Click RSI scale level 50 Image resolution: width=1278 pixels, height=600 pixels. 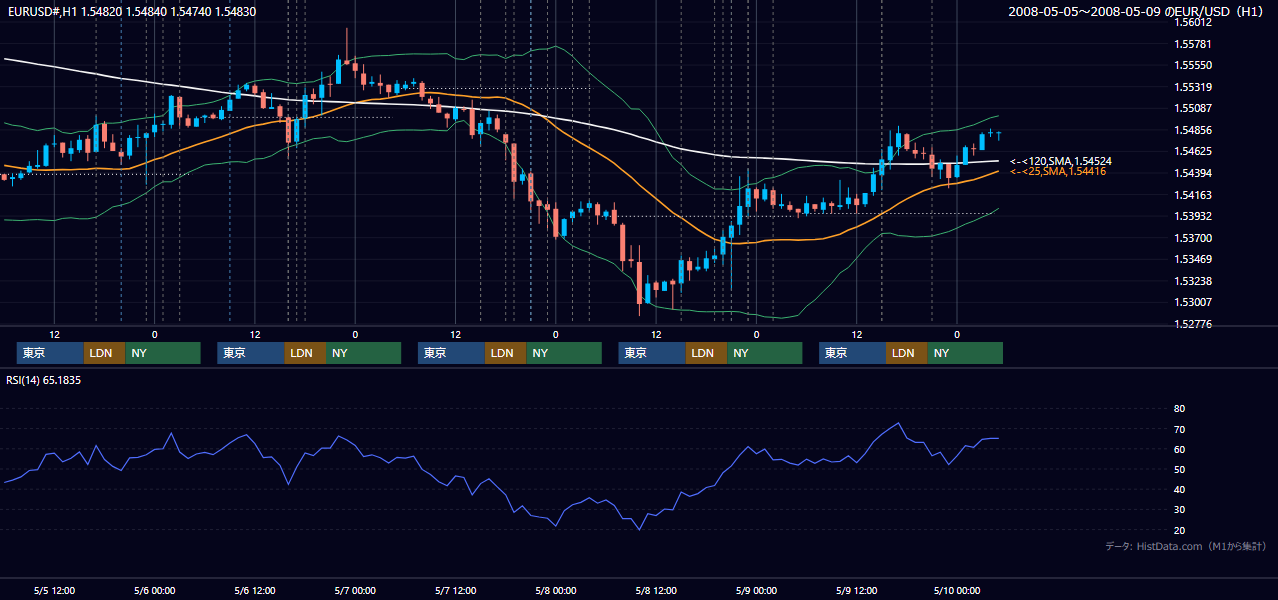click(x=1179, y=469)
